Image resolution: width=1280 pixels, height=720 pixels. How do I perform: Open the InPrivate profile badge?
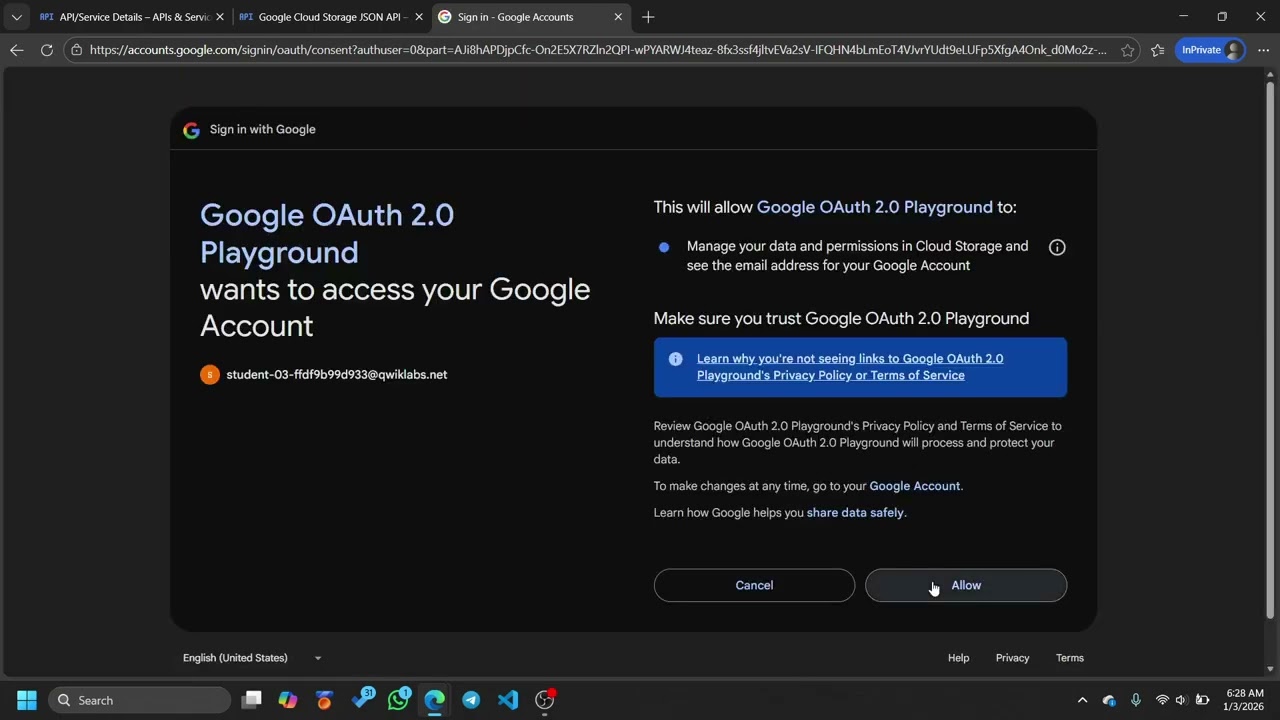pyautogui.click(x=1210, y=50)
